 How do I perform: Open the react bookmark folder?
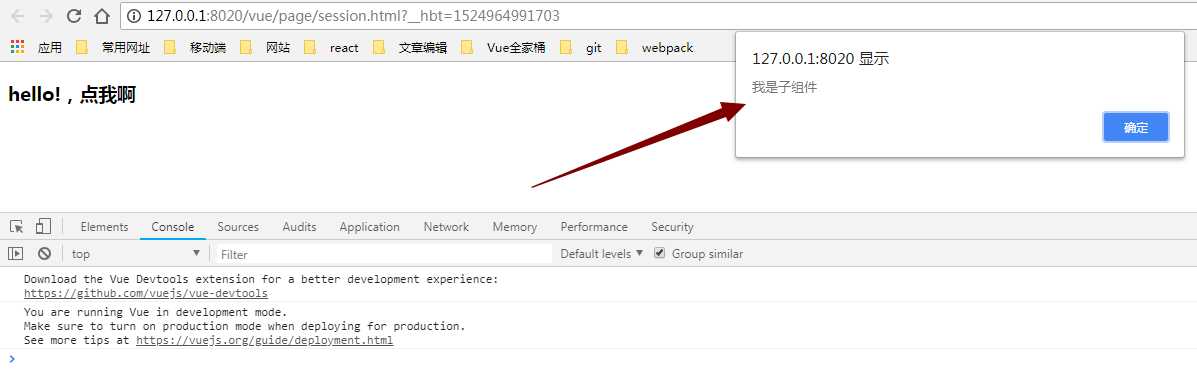pos(331,47)
